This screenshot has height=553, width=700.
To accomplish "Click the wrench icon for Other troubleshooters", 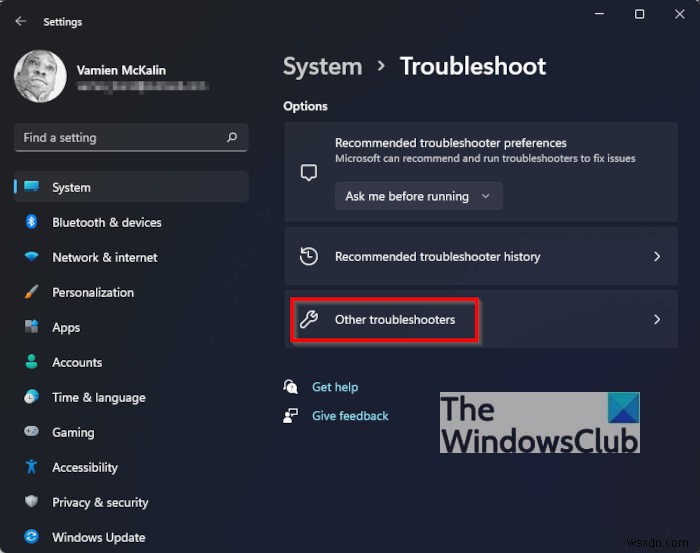I will (309, 320).
